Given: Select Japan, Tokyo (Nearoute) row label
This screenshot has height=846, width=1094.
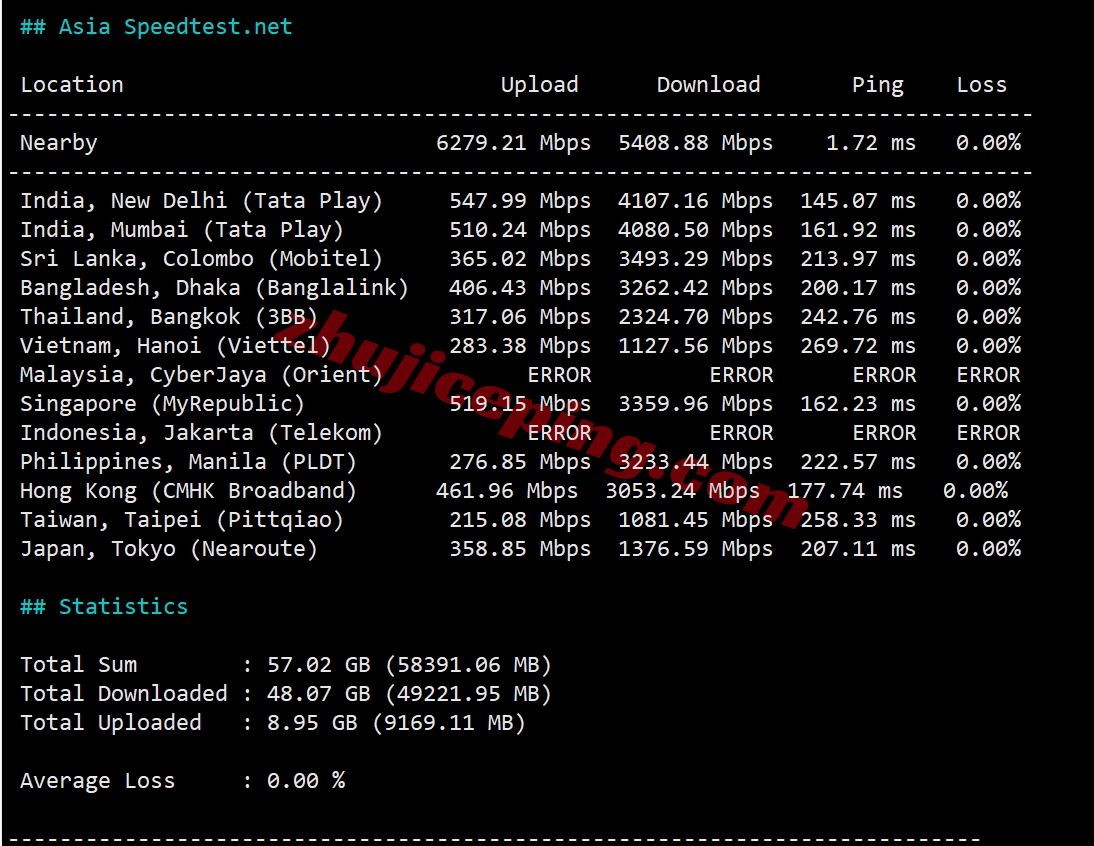Looking at the screenshot, I should pyautogui.click(x=168, y=549).
